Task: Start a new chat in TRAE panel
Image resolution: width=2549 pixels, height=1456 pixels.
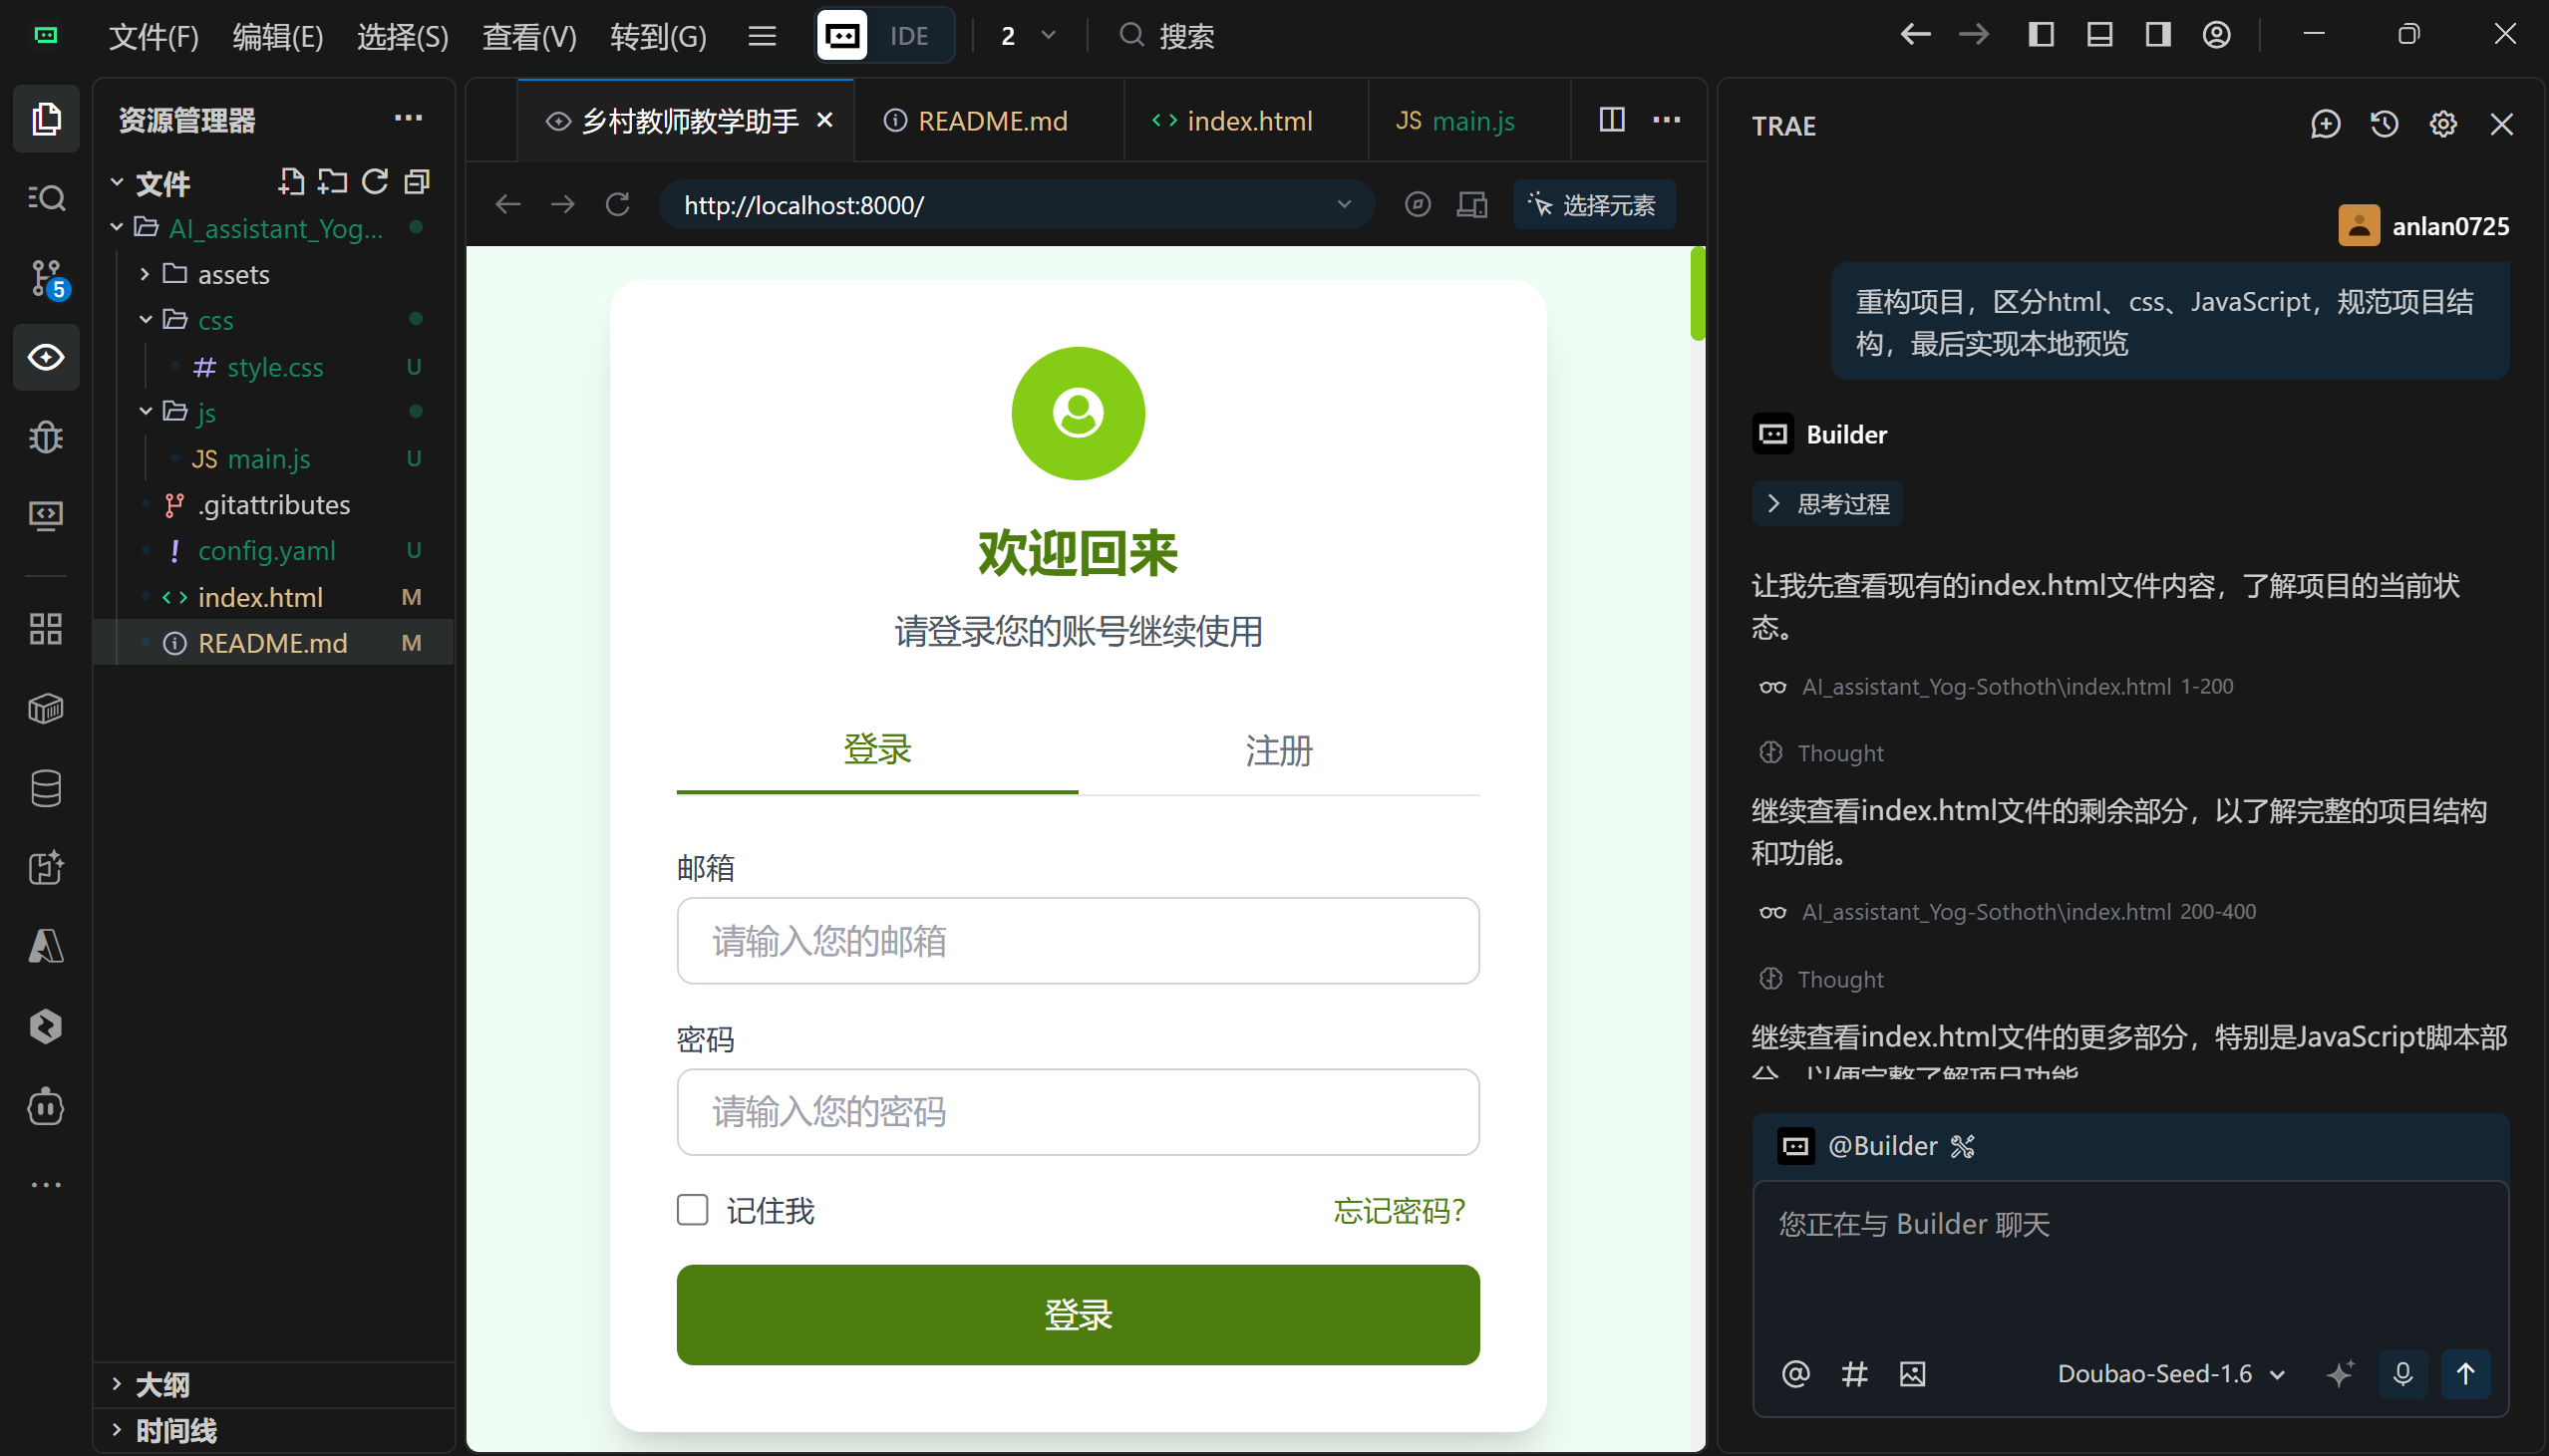Action: point(2325,124)
